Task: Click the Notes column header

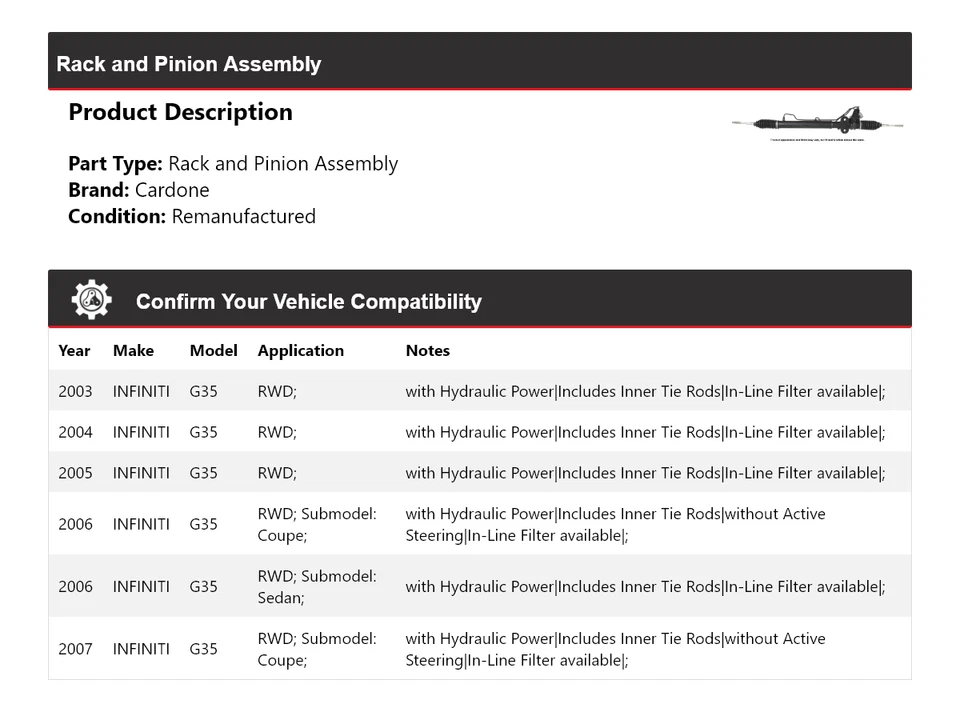Action: (427, 350)
